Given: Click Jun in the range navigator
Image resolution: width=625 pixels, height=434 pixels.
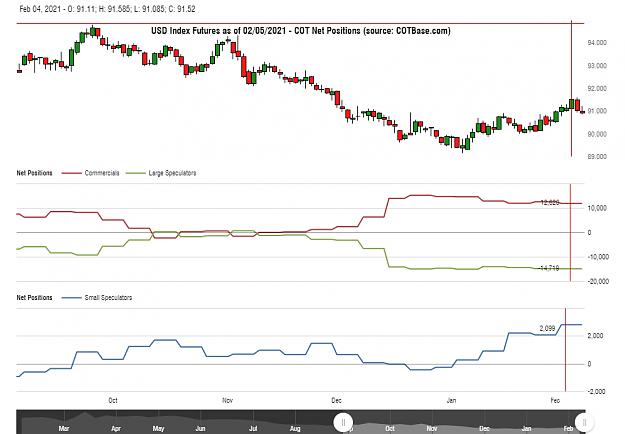Looking at the screenshot, I should [x=200, y=428].
